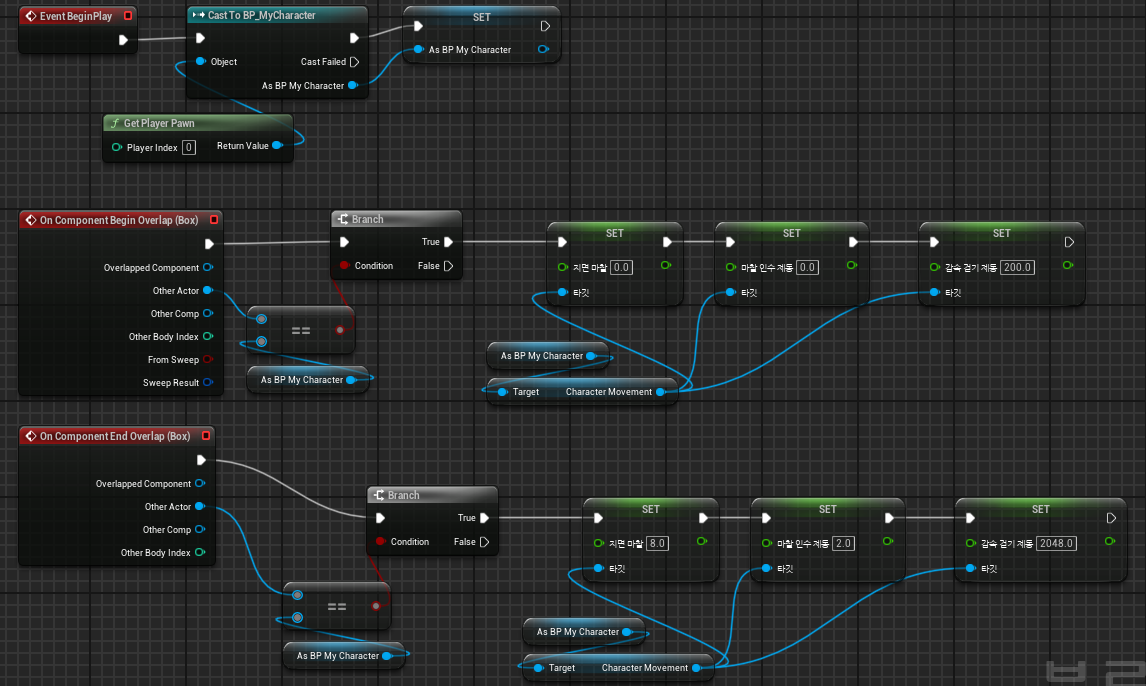1146x686 pixels.
Task: Click 8.0 SET node exec output pin
Action: tap(703, 518)
